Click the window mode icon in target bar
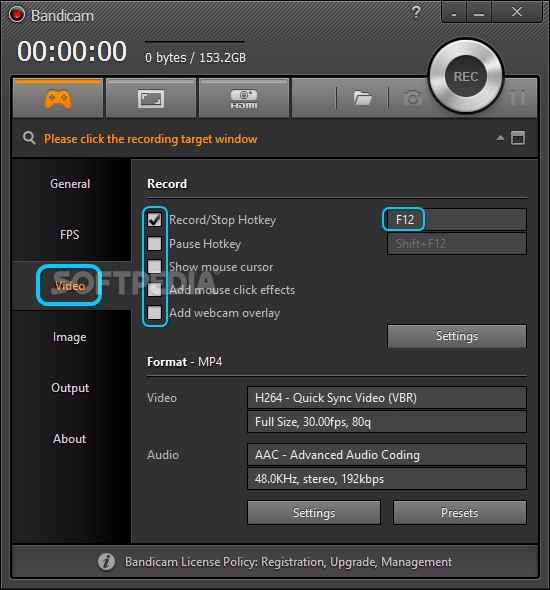550x590 pixels. tap(518, 138)
